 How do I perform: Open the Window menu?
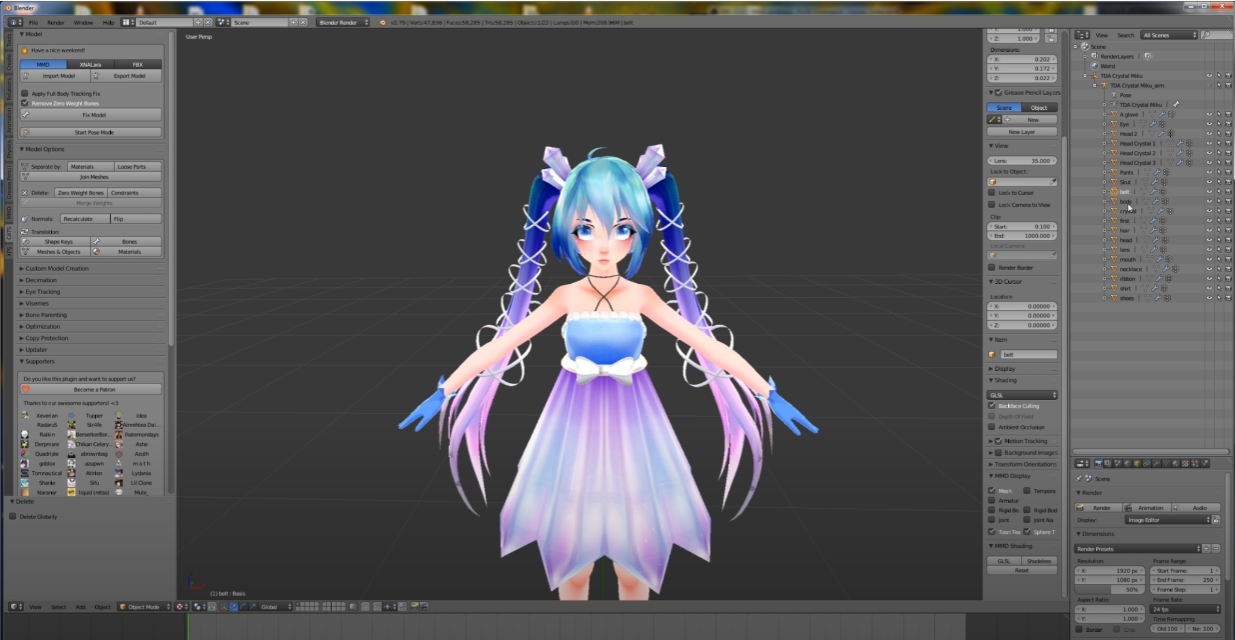click(x=83, y=21)
